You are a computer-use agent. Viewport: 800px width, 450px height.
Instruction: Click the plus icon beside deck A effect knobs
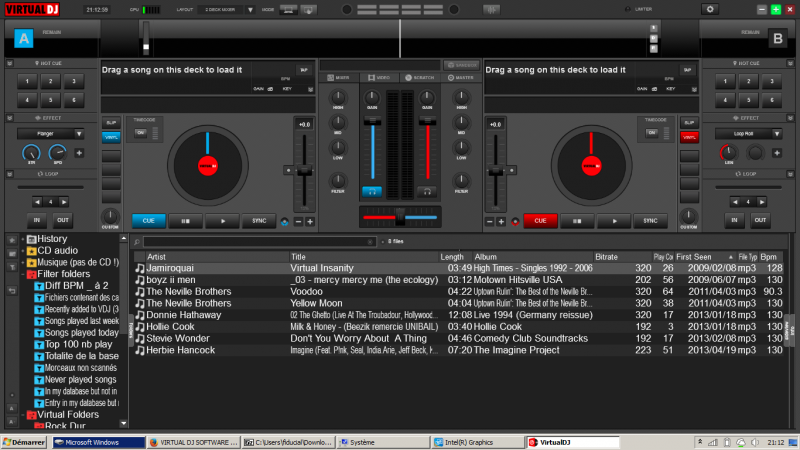[x=79, y=153]
